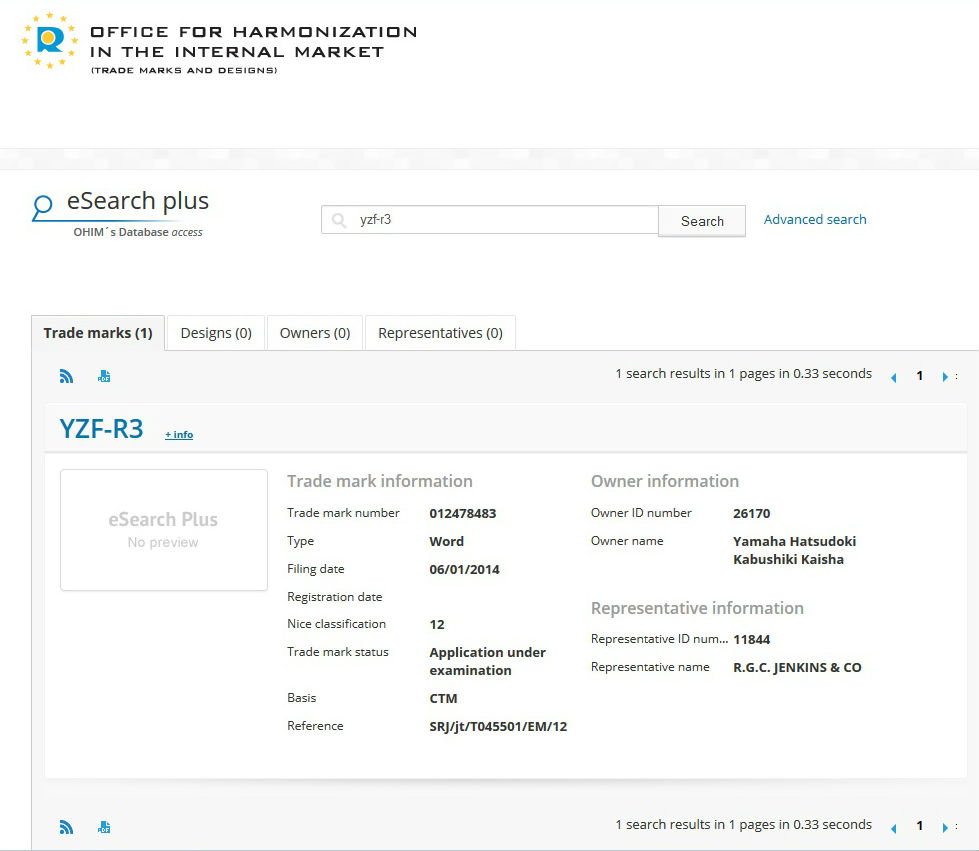Image resolution: width=979 pixels, height=851 pixels.
Task: Go to previous page using upper left arrow
Action: (893, 377)
